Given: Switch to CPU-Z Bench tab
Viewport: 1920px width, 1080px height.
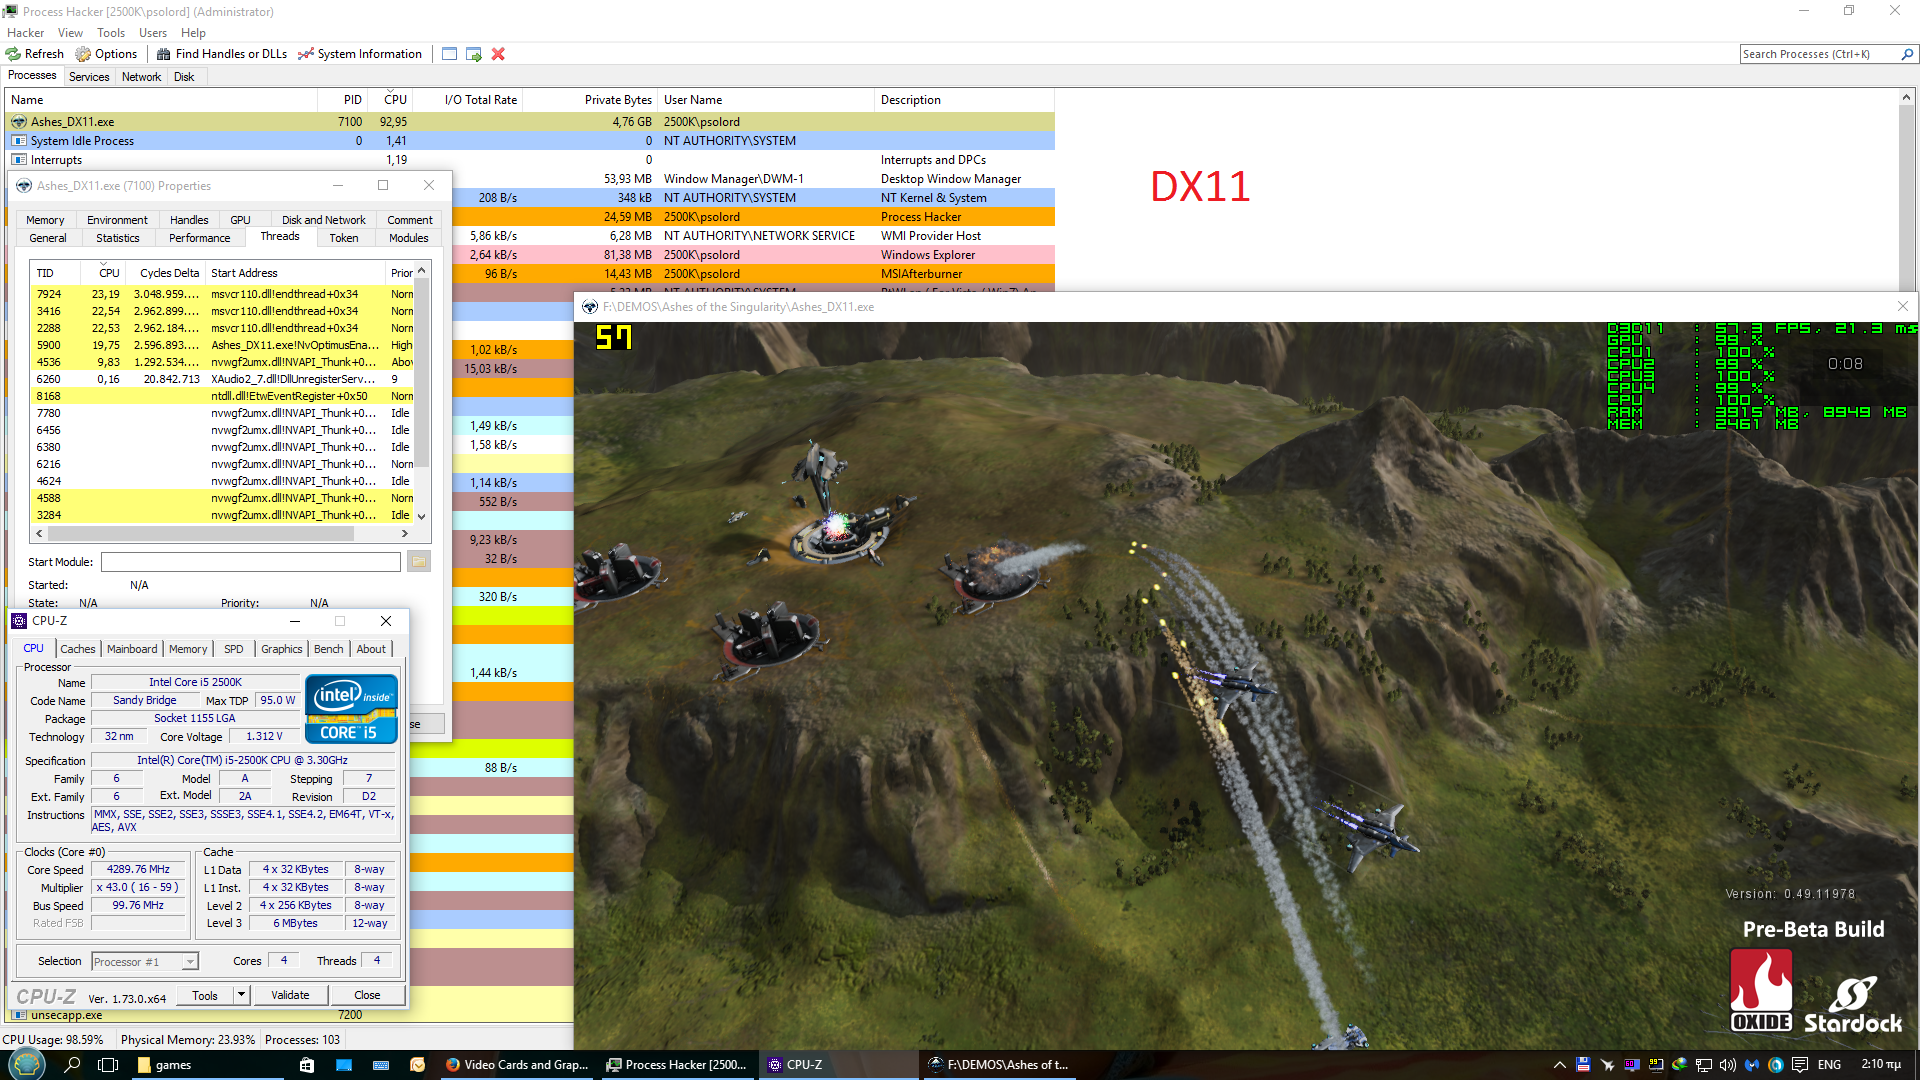Looking at the screenshot, I should pyautogui.click(x=328, y=649).
